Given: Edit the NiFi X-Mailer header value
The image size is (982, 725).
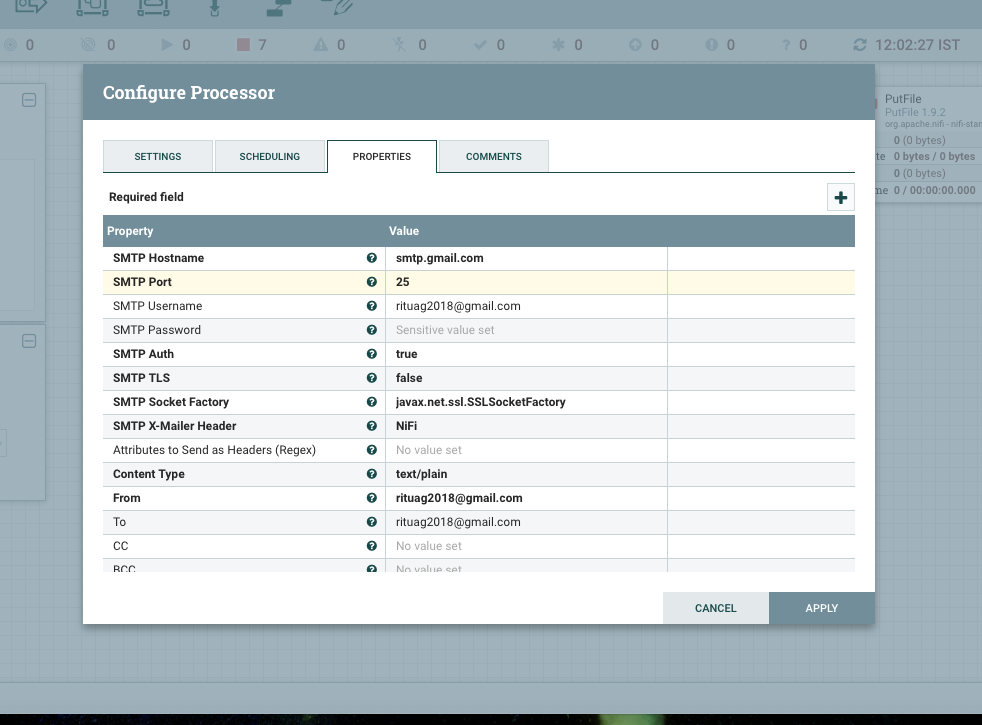Looking at the screenshot, I should [526, 426].
